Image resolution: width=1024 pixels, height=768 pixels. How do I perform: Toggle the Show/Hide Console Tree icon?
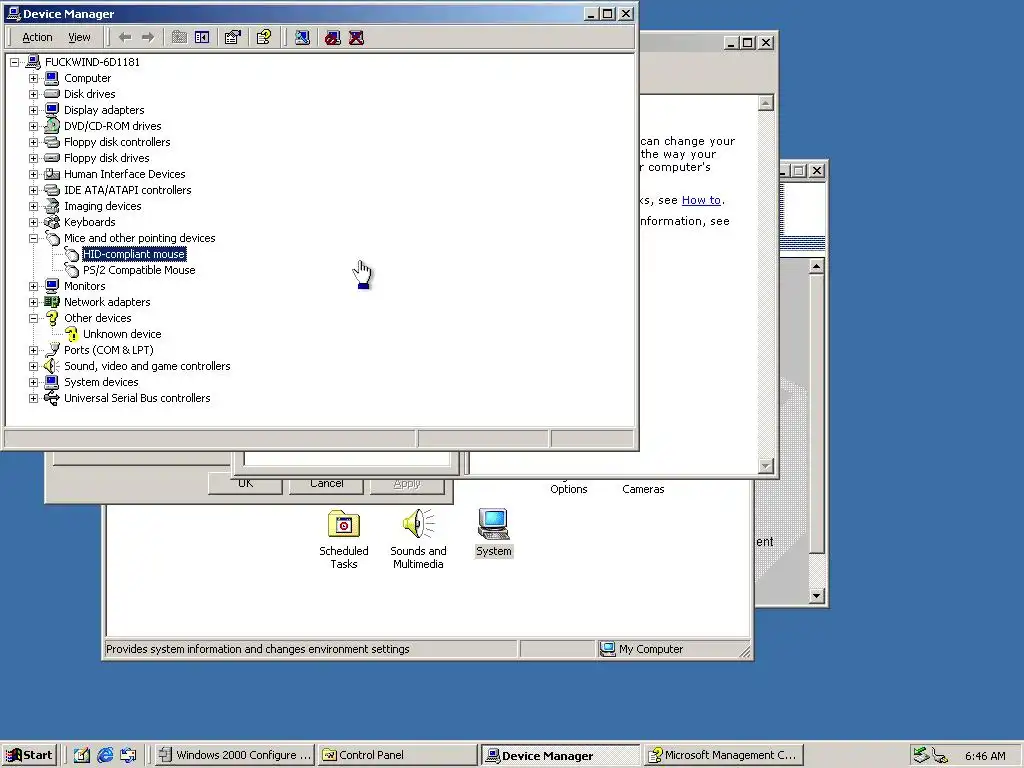point(202,37)
